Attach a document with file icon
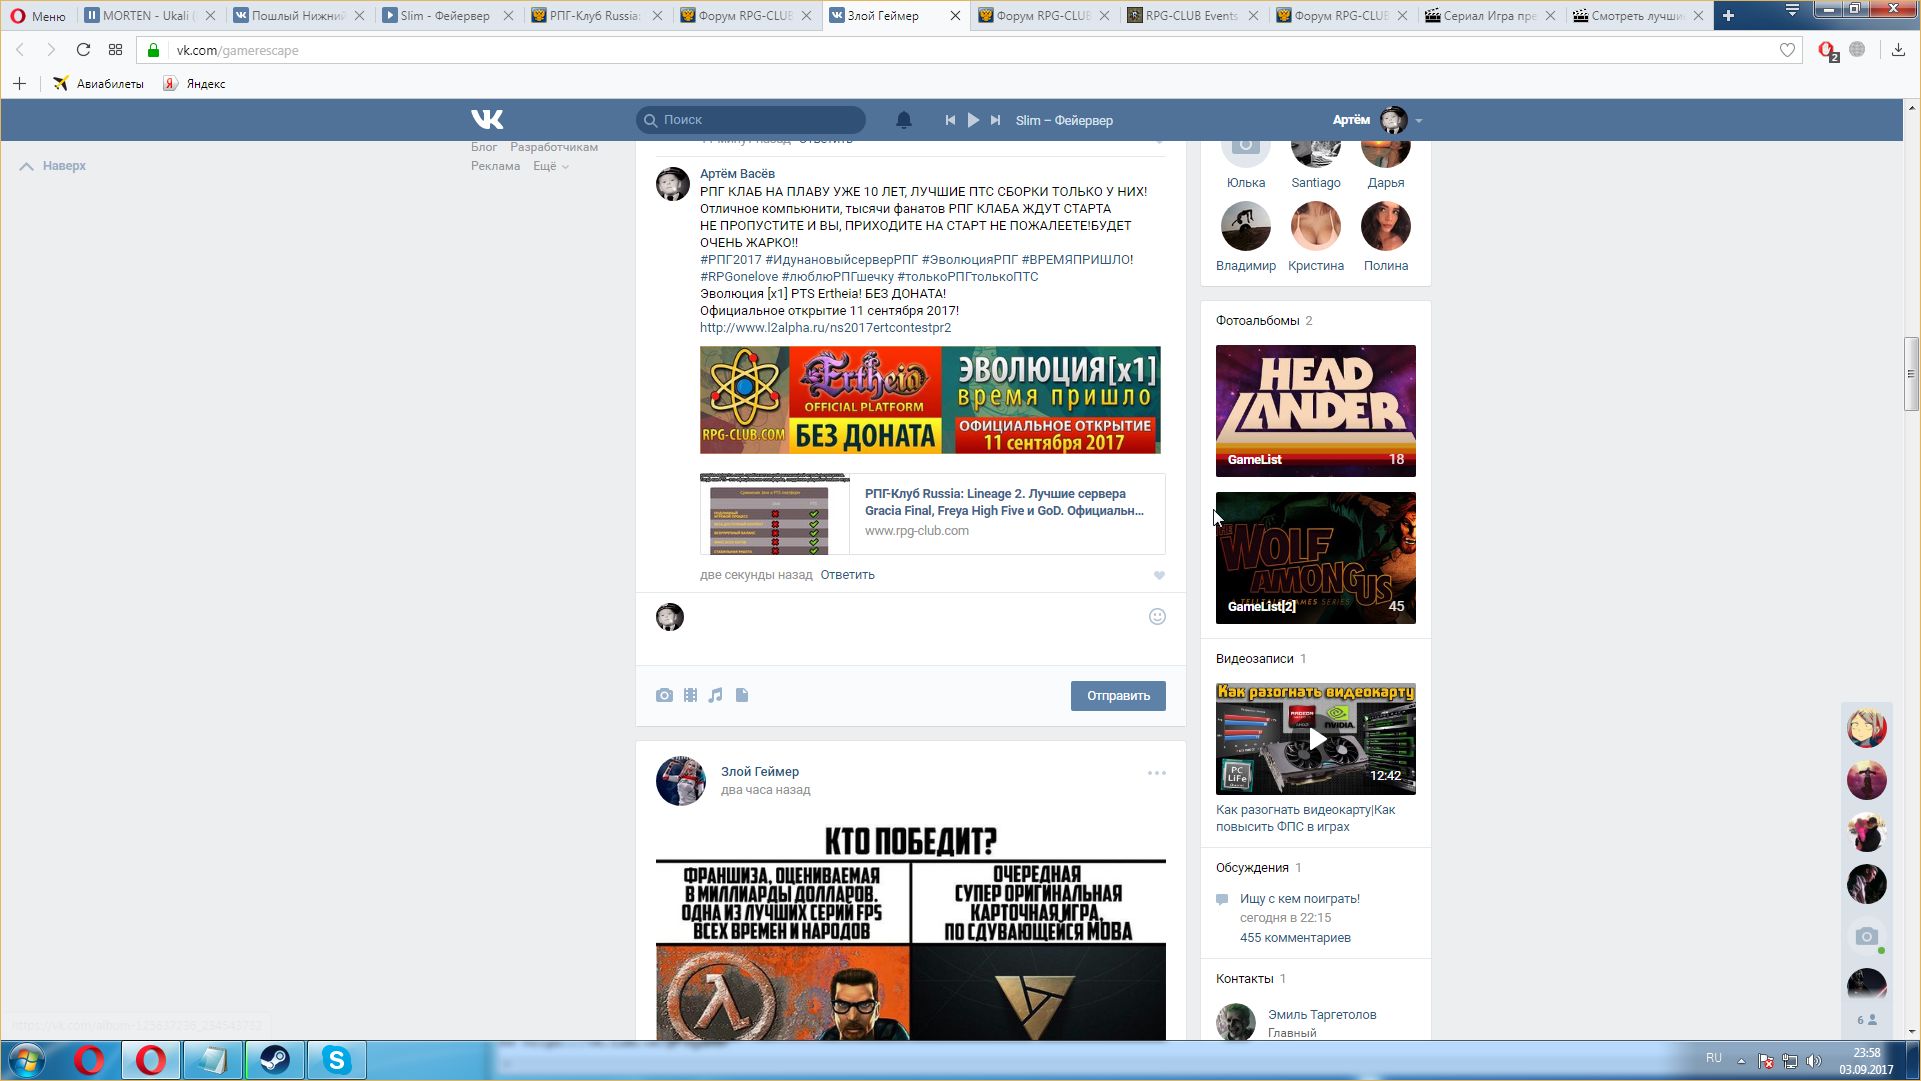The width and height of the screenshot is (1921, 1081). (x=742, y=695)
